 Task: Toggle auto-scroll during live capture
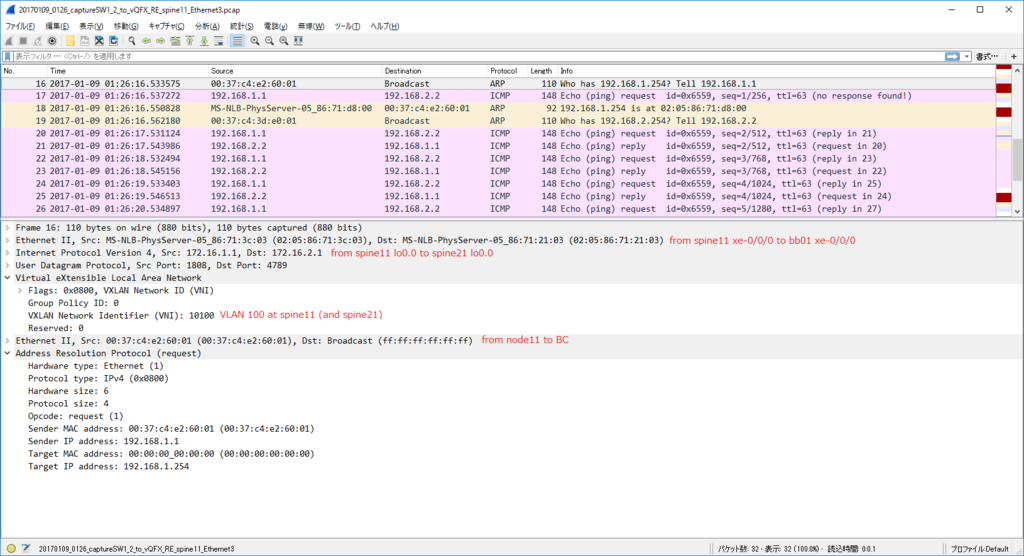(x=219, y=41)
